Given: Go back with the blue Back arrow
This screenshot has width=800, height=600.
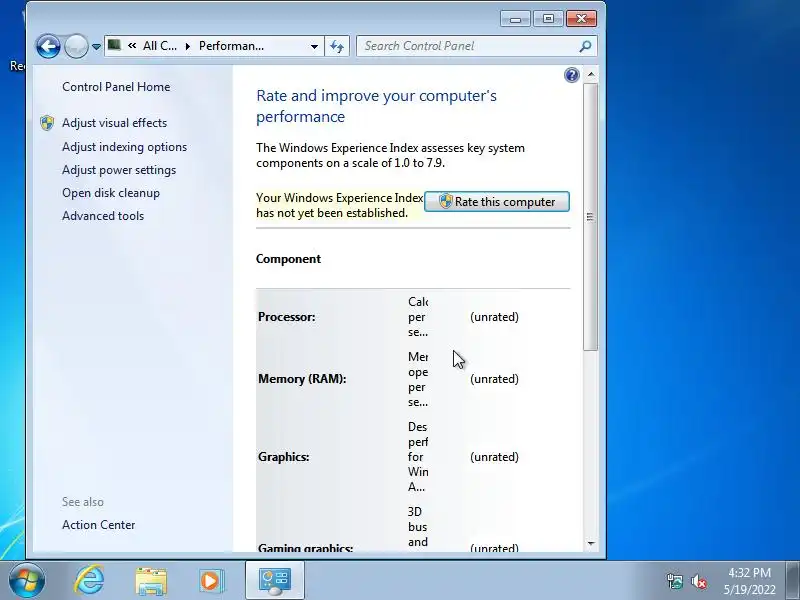Looking at the screenshot, I should pyautogui.click(x=48, y=46).
